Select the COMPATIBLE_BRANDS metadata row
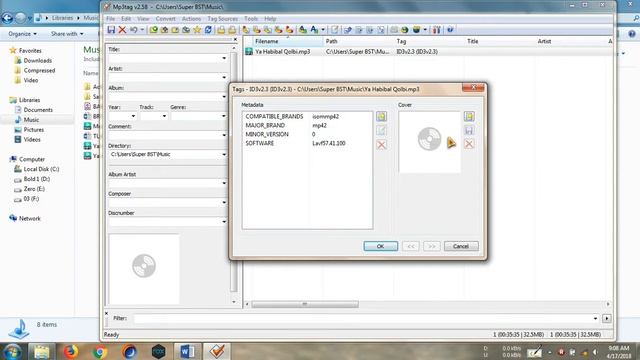Image resolution: width=640 pixels, height=360 pixels. (x=307, y=117)
